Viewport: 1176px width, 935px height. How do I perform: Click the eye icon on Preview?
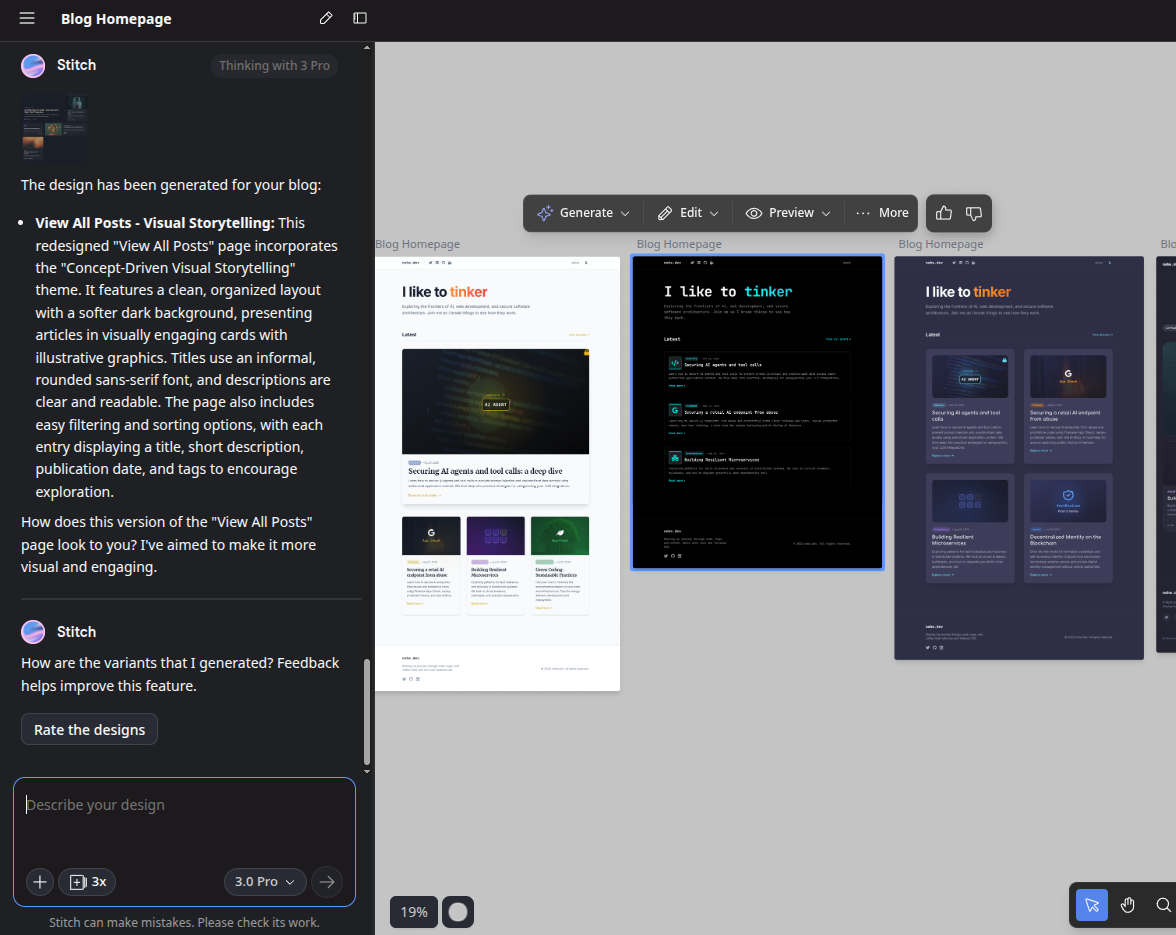[x=754, y=214]
